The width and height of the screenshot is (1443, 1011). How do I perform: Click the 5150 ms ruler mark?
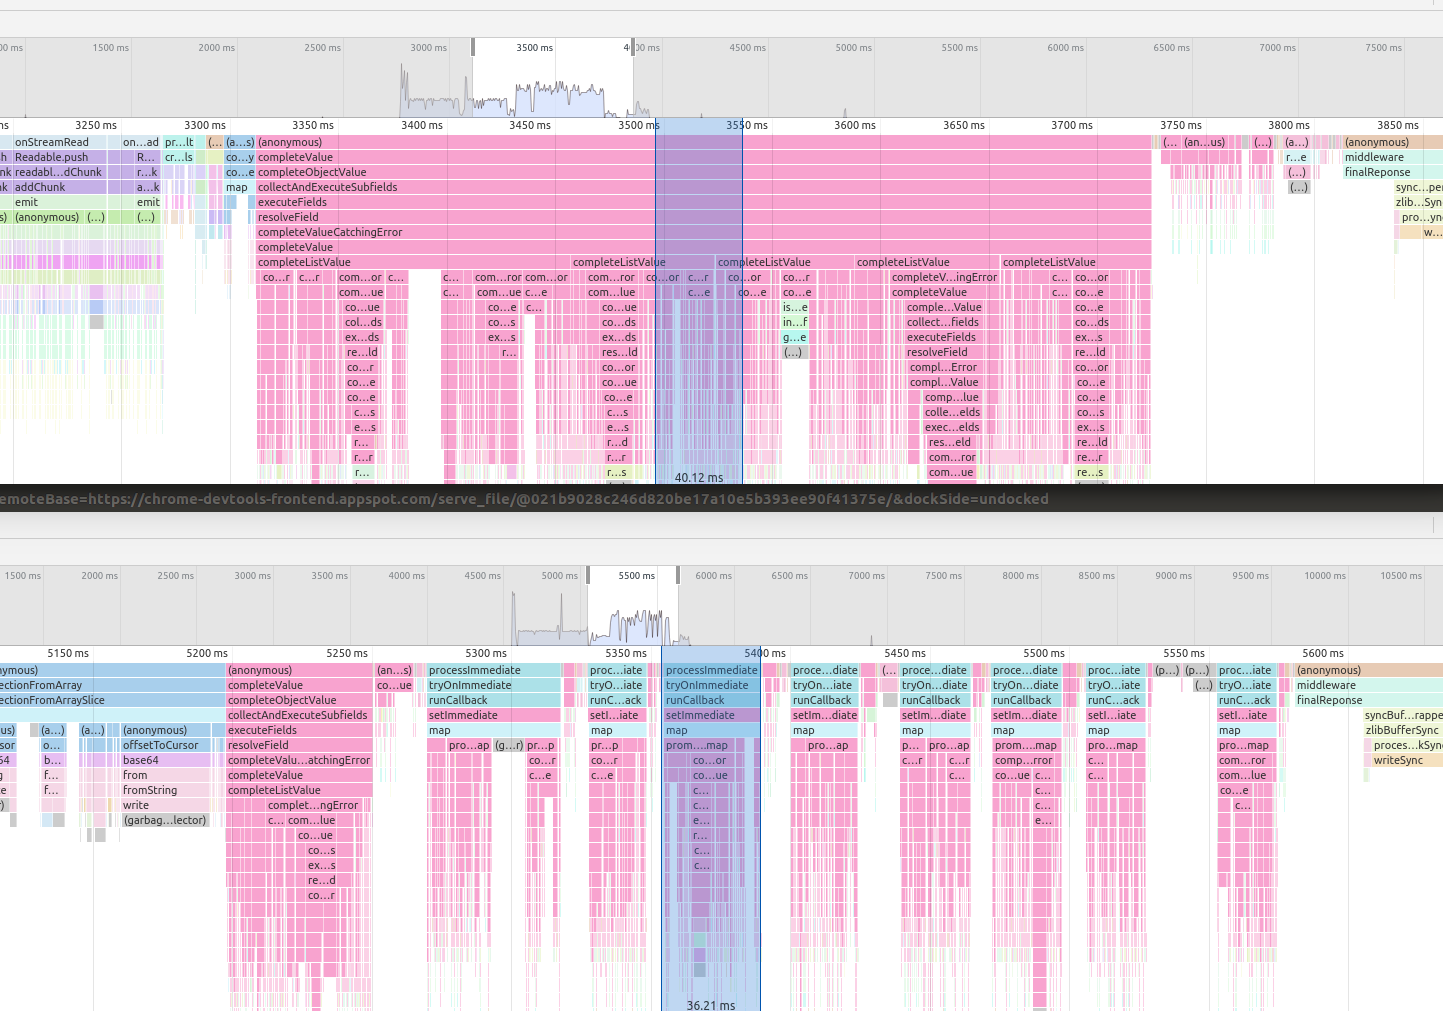pyautogui.click(x=68, y=653)
